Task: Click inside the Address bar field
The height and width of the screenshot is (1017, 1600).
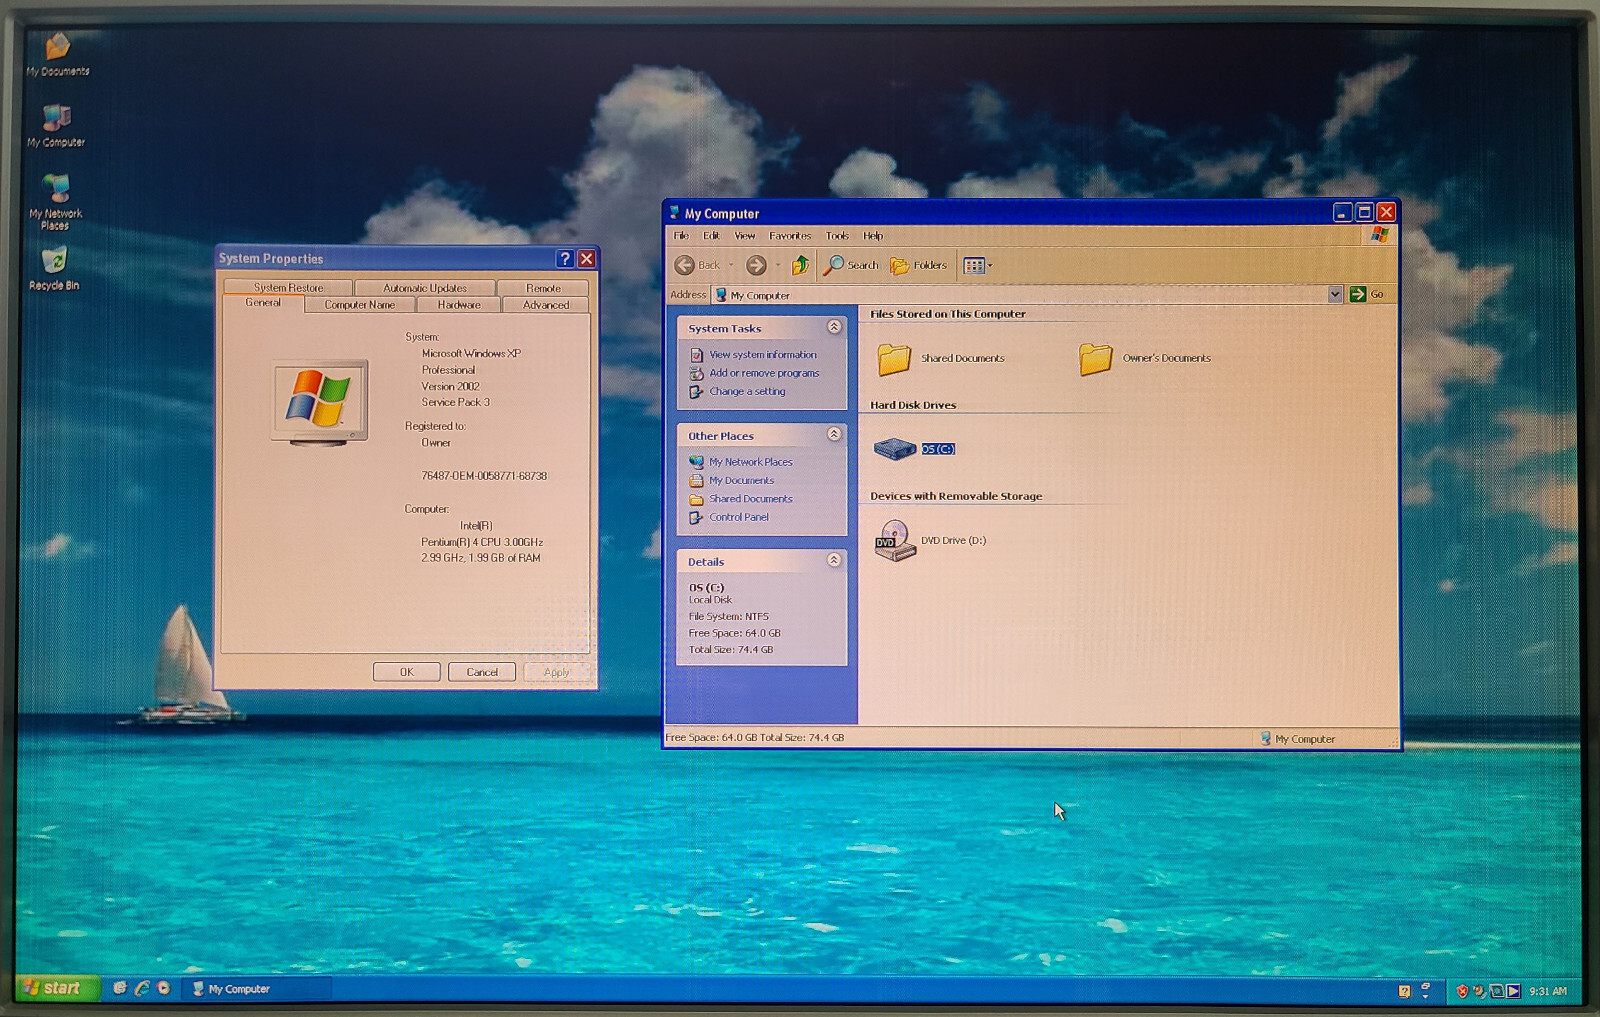Action: click(x=1000, y=294)
